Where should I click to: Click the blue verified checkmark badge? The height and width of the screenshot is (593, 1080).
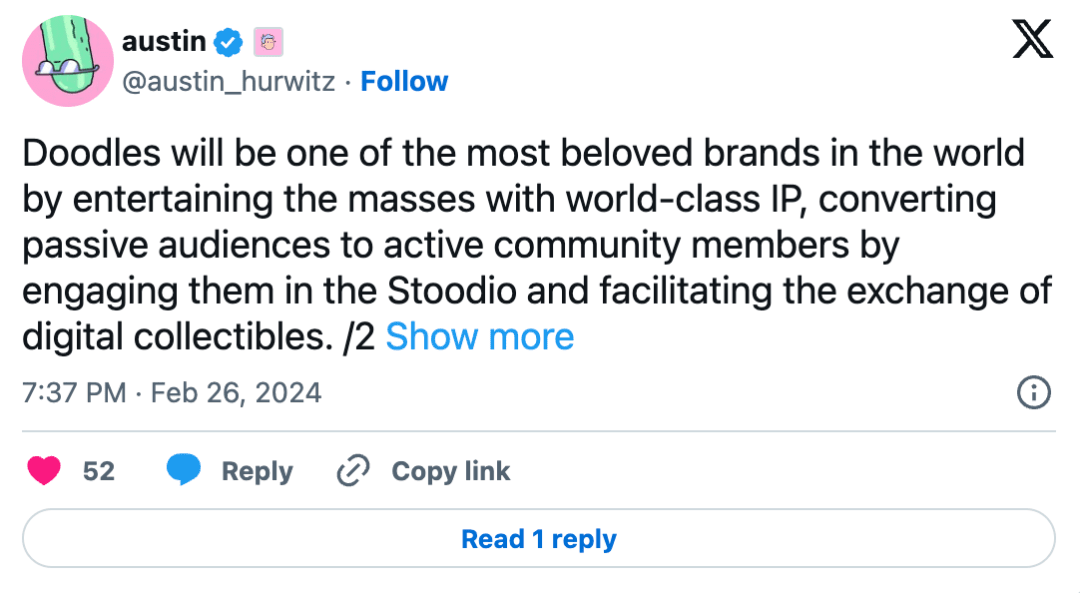coord(230,42)
